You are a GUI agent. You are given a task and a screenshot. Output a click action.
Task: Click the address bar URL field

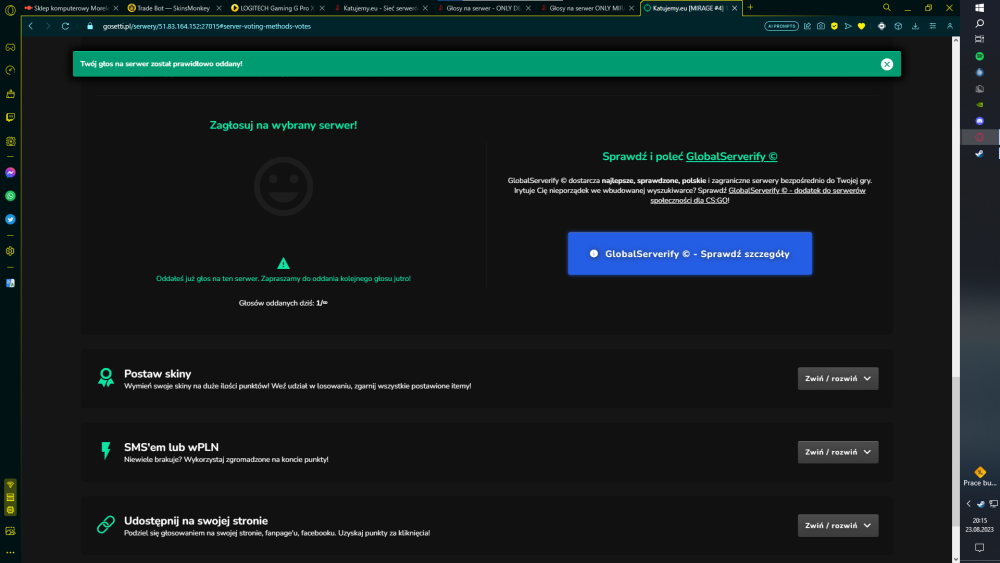(x=421, y=26)
